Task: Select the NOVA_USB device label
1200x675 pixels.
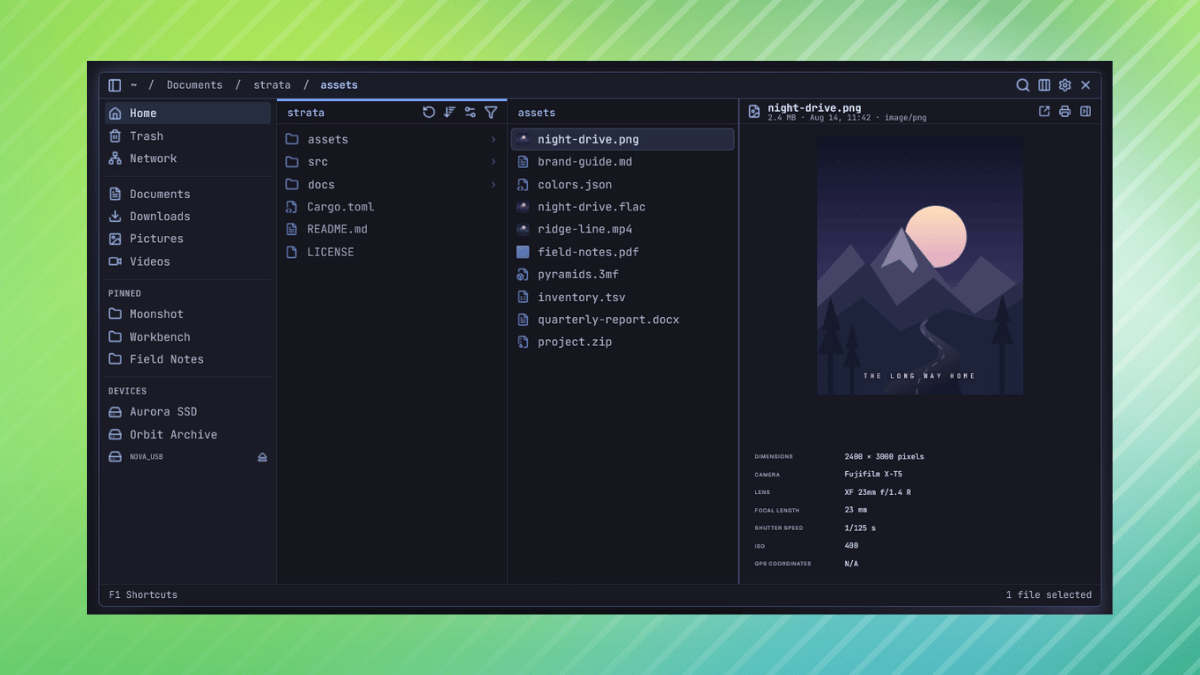Action: [x=146, y=457]
